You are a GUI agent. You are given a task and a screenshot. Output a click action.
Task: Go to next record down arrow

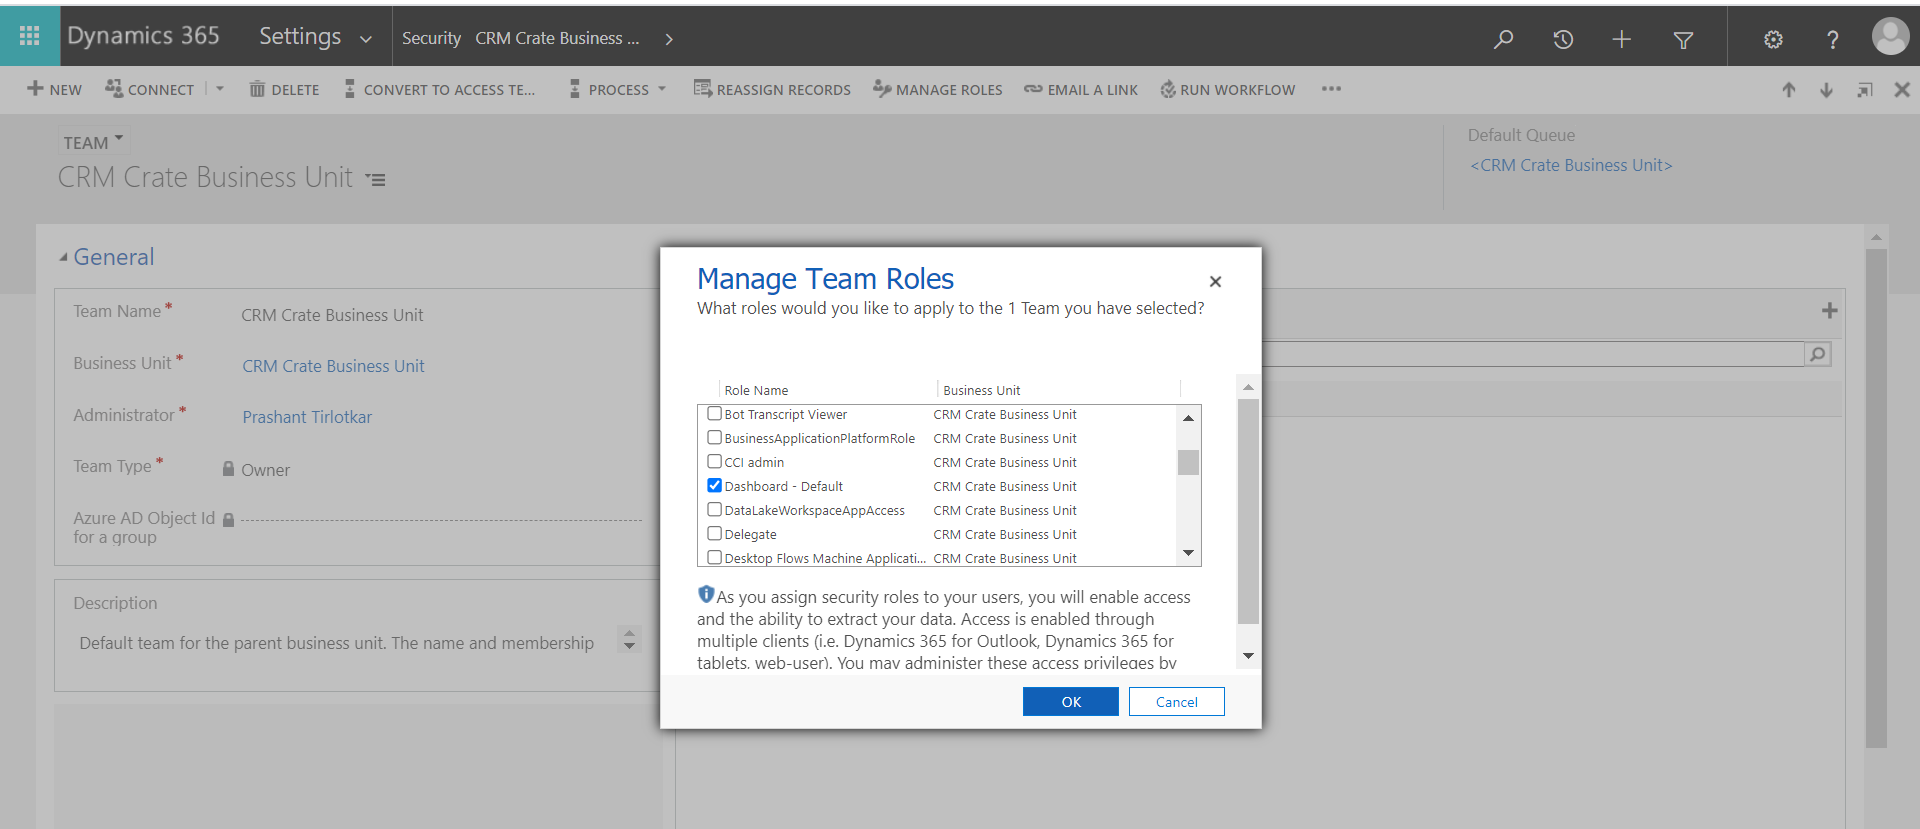click(1826, 90)
